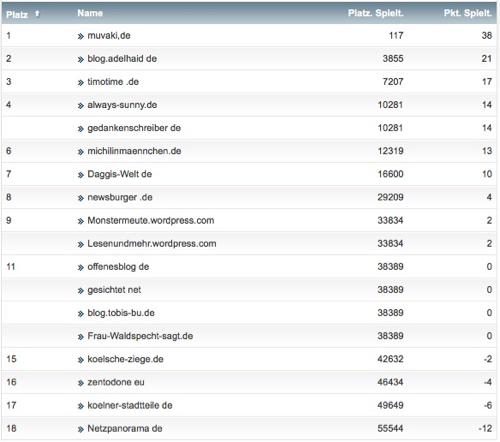Open the muvaki,de link

109,36
